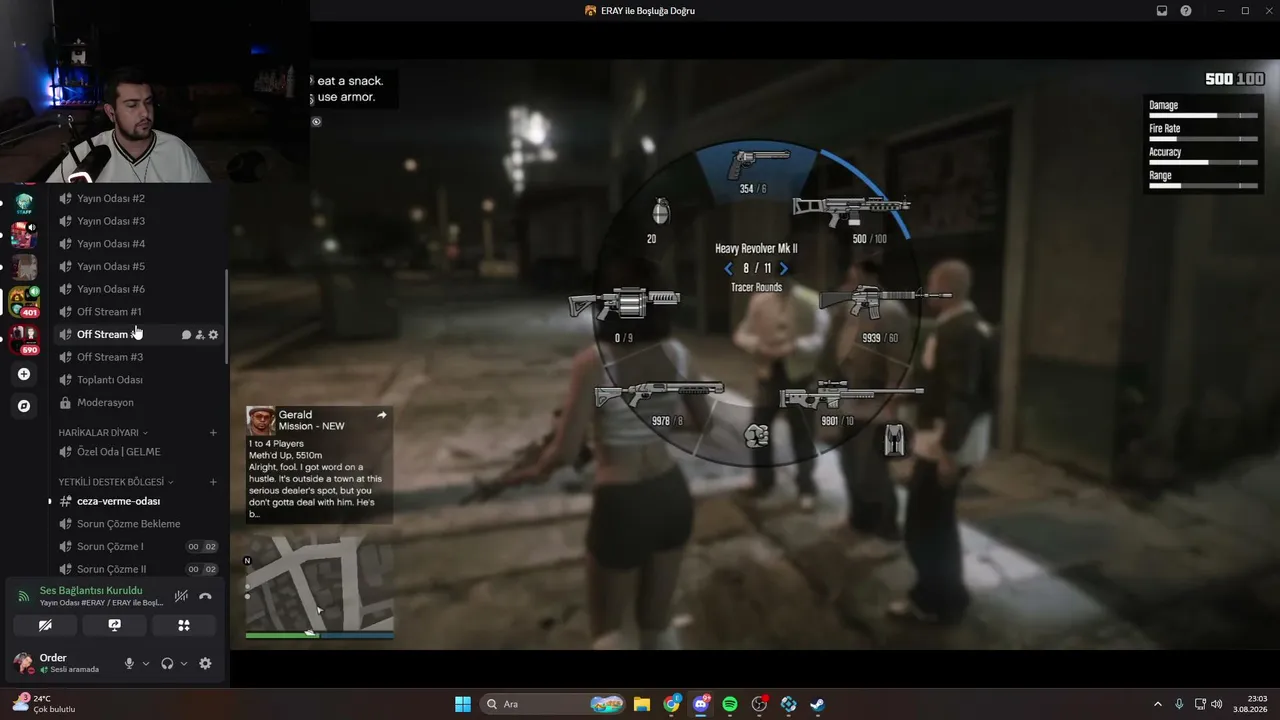Open File Explorer from taskbar
The image size is (1280, 720).
(x=642, y=704)
